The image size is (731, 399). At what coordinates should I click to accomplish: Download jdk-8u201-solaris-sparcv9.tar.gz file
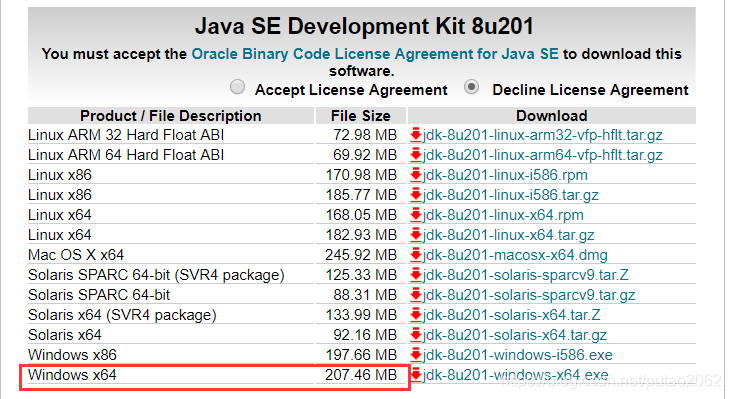tap(529, 296)
